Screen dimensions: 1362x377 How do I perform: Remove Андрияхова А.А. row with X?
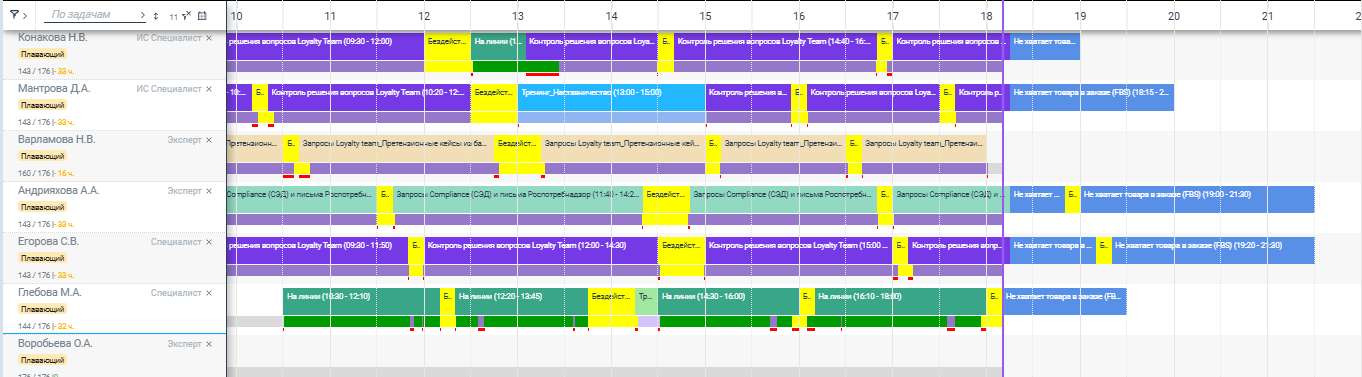(x=209, y=190)
